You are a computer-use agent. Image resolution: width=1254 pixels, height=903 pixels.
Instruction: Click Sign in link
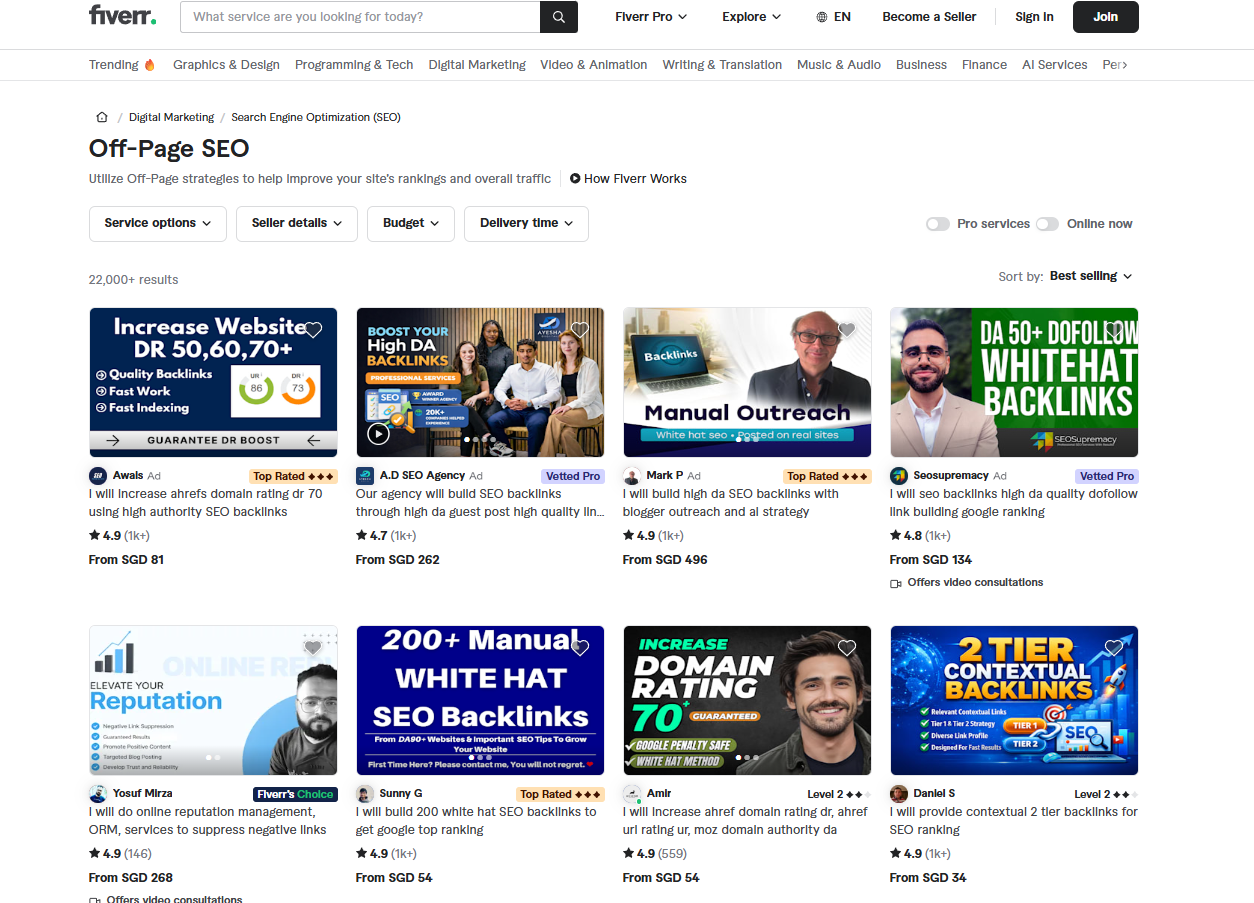click(1034, 17)
